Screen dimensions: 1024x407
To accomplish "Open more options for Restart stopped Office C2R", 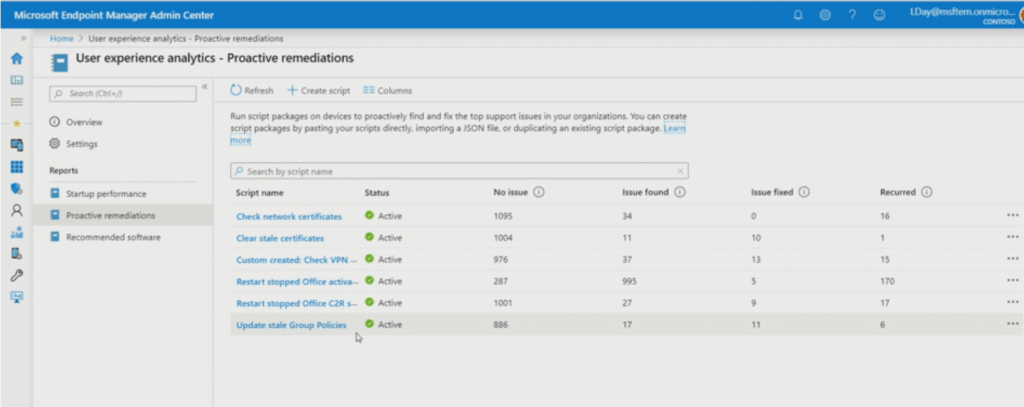I will pos(1012,302).
